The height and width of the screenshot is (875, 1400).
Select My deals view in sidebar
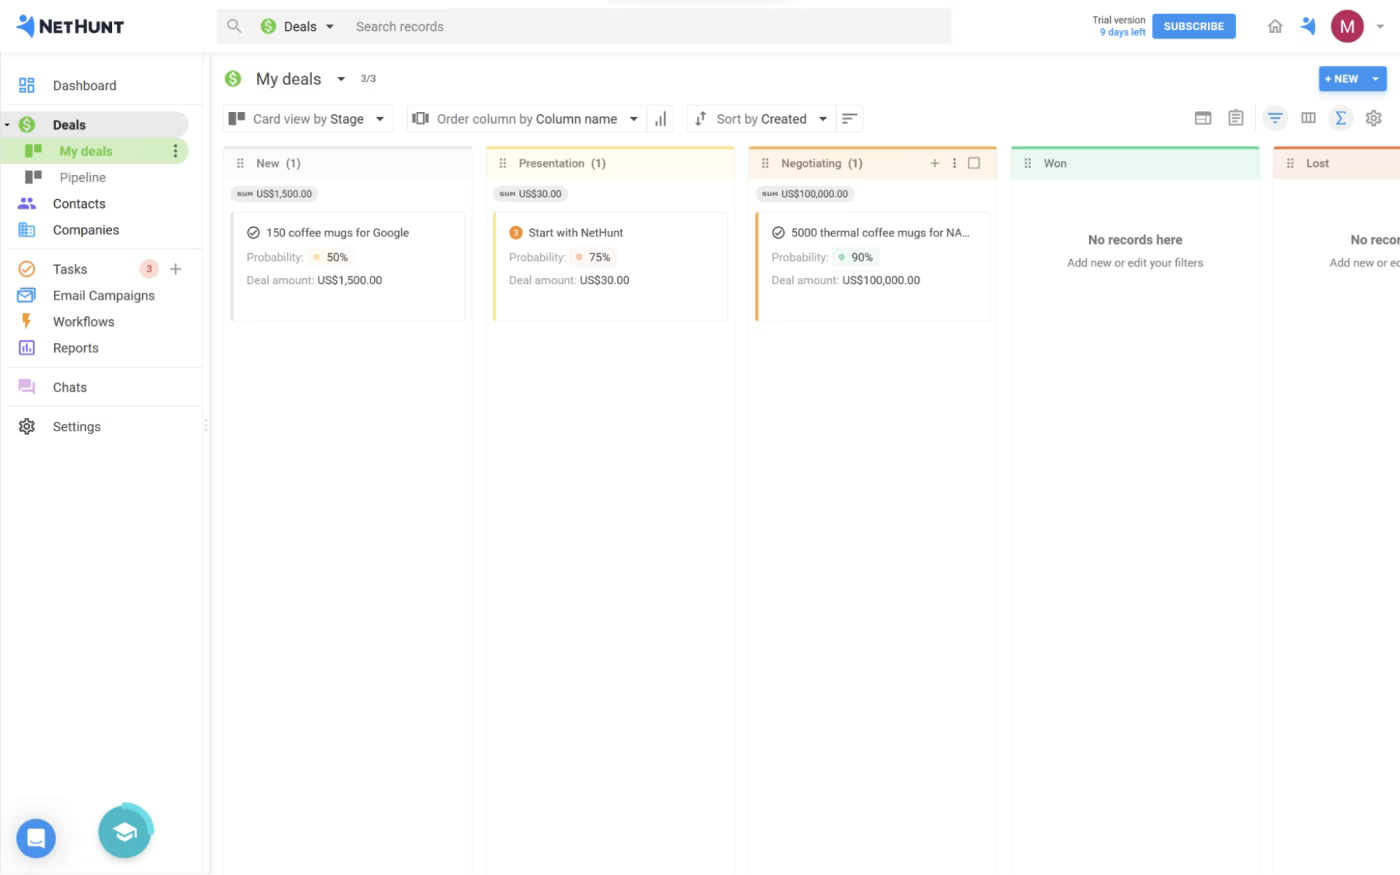click(x=86, y=151)
